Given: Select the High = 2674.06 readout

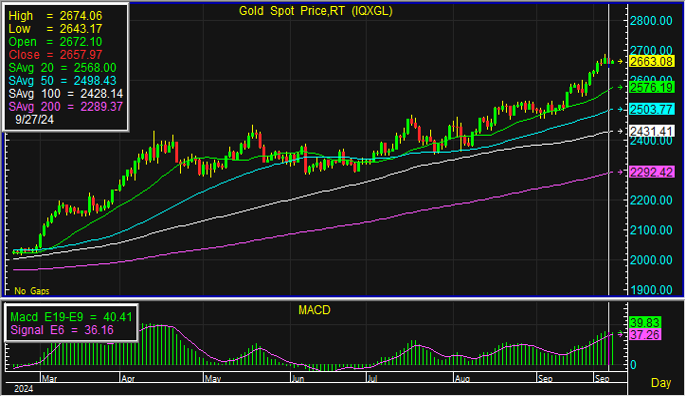Looking at the screenshot, I should 55,16.
